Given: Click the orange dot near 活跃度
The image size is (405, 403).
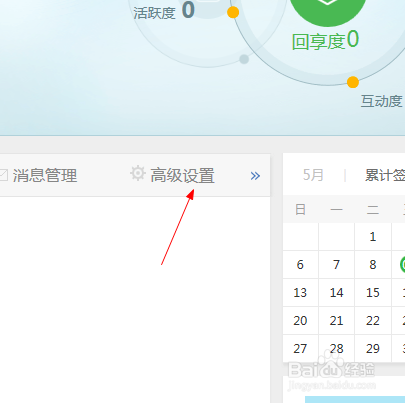Looking at the screenshot, I should pos(233,12).
